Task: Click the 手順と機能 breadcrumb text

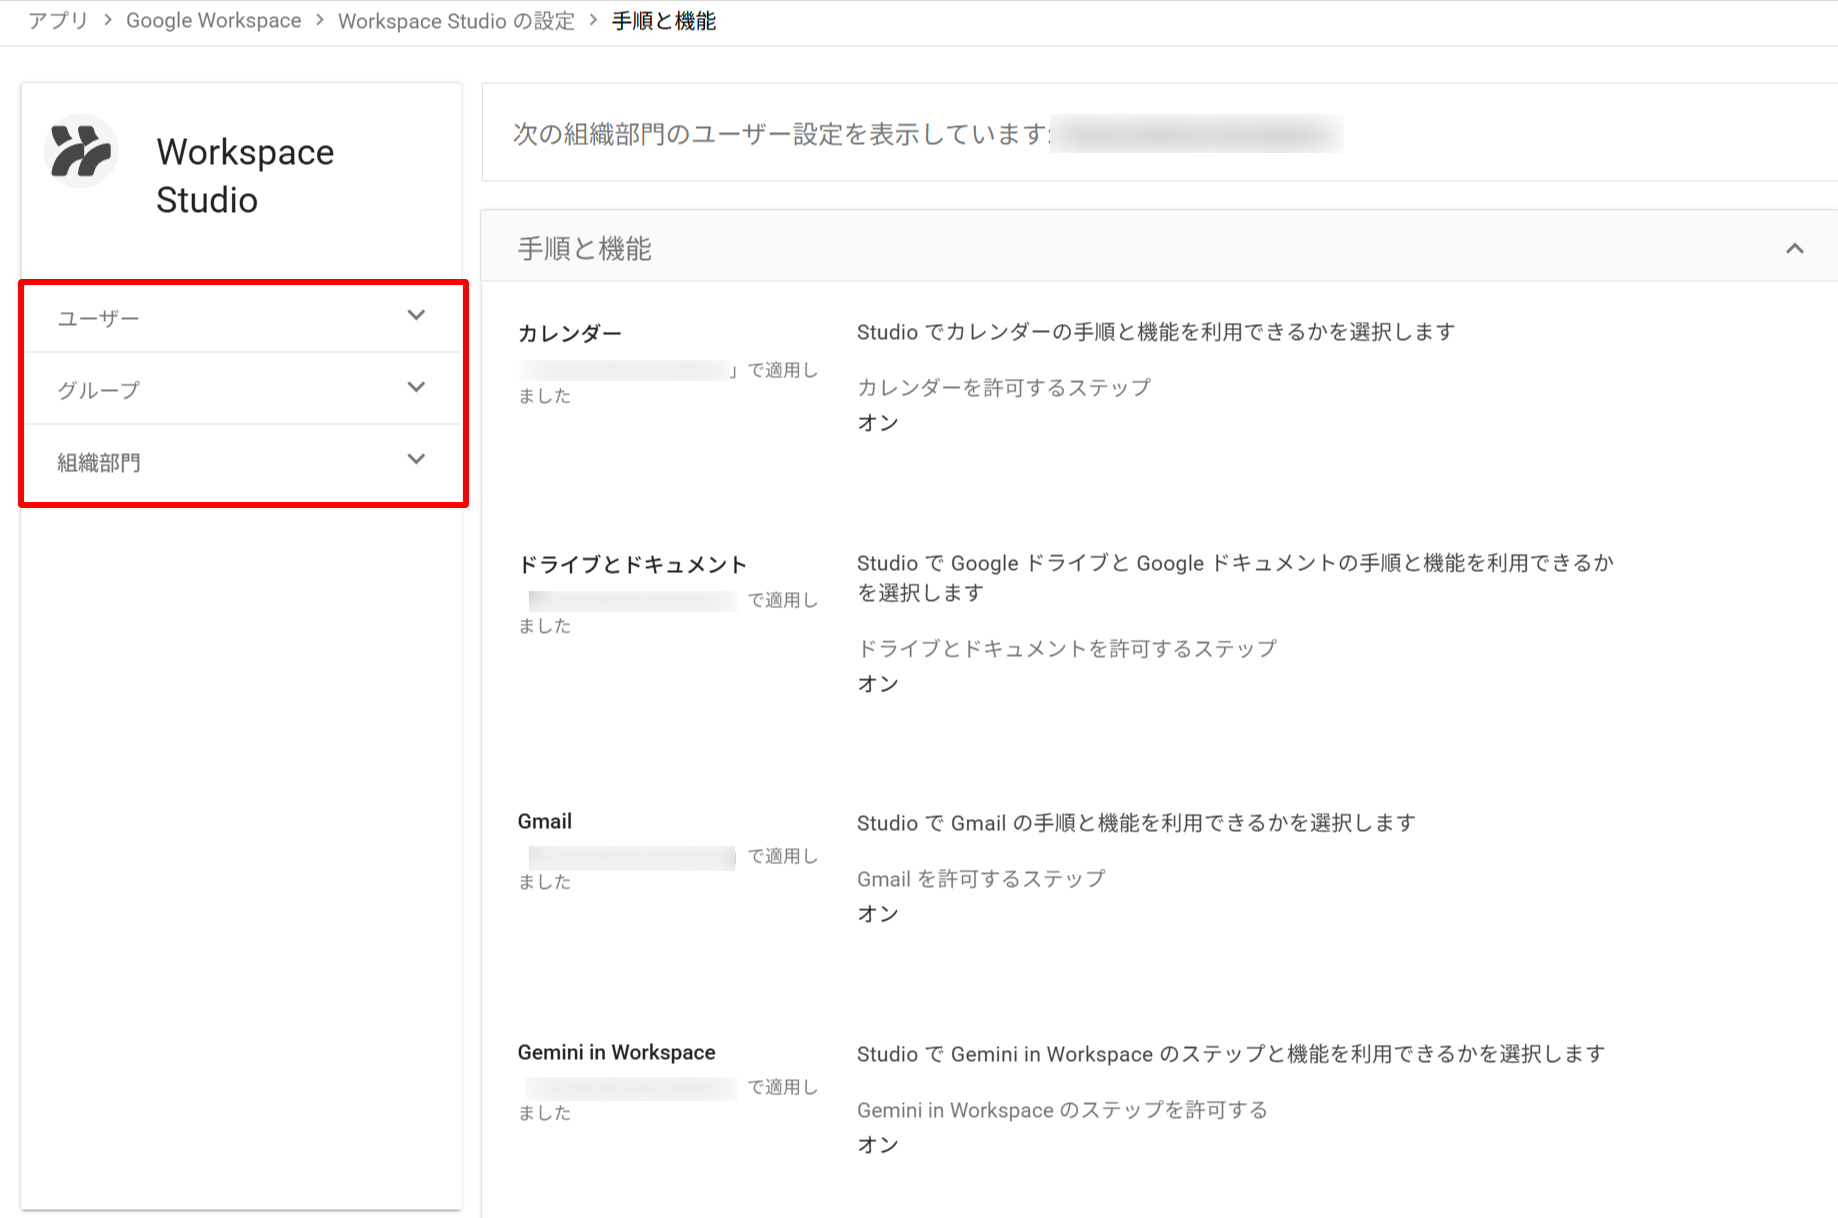Action: tap(664, 21)
